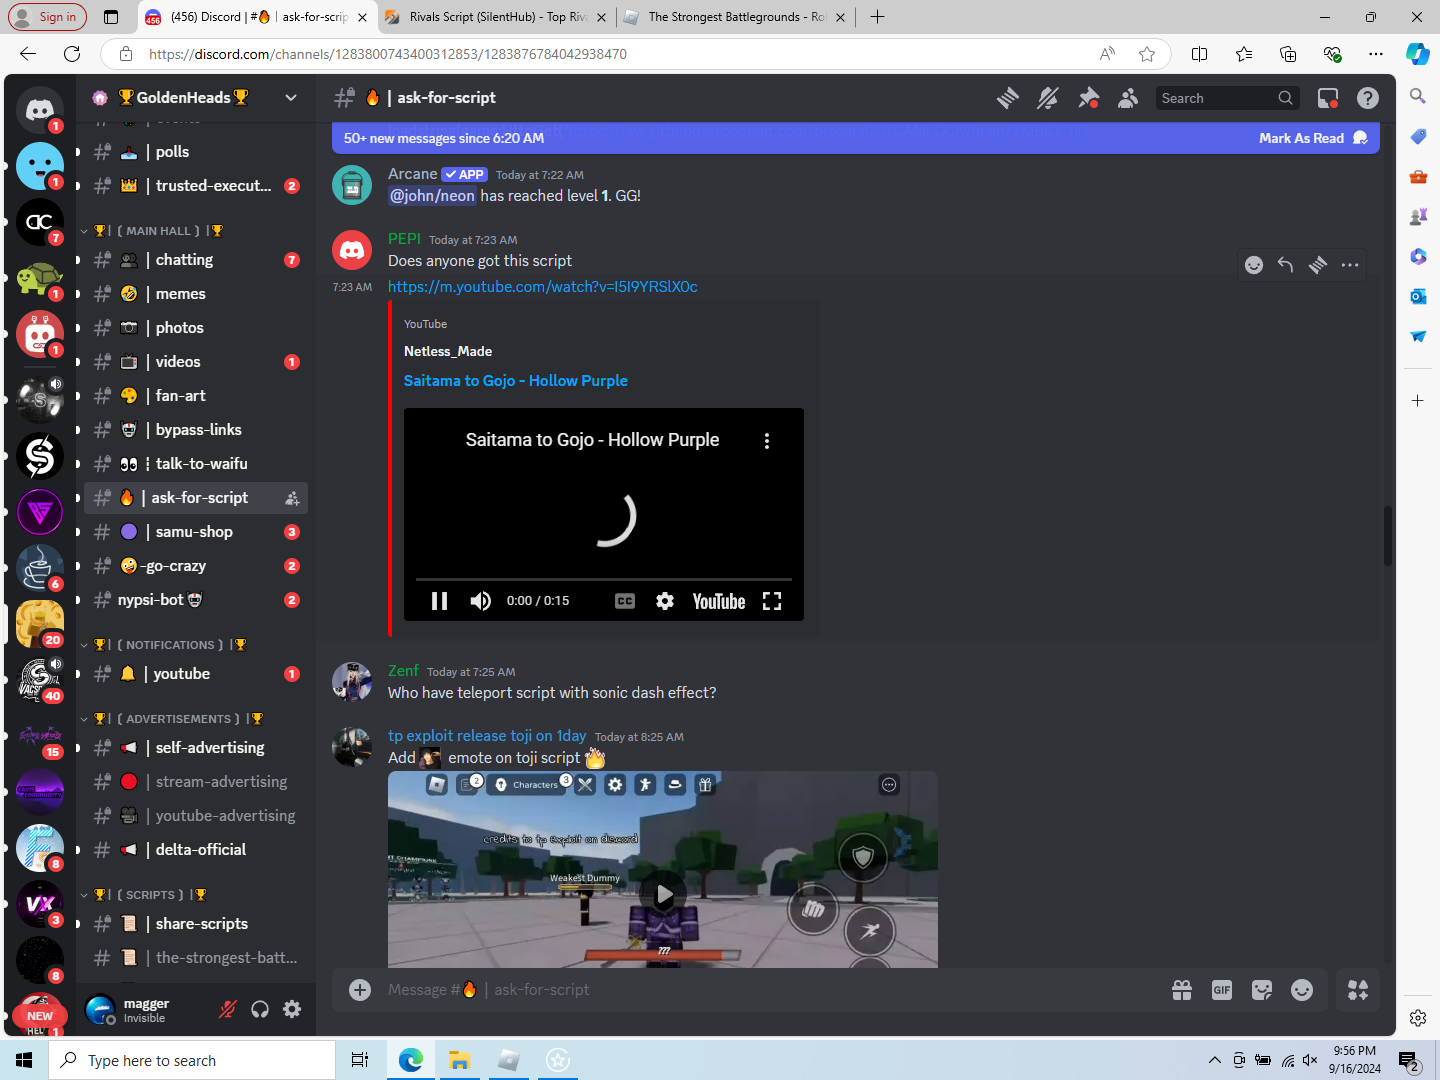Open Discord help
This screenshot has height=1080, width=1440.
[1368, 98]
